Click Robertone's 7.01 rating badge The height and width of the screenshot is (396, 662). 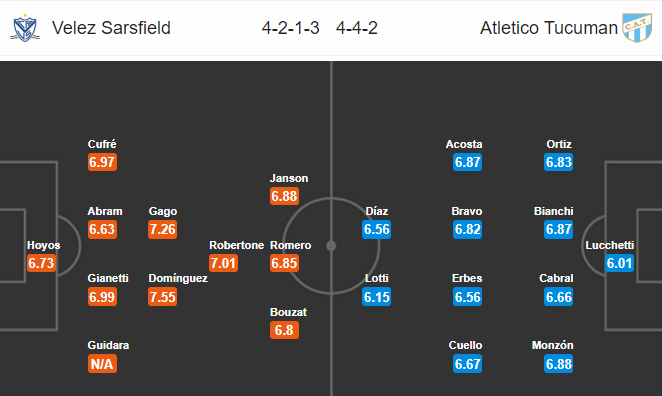(x=223, y=263)
